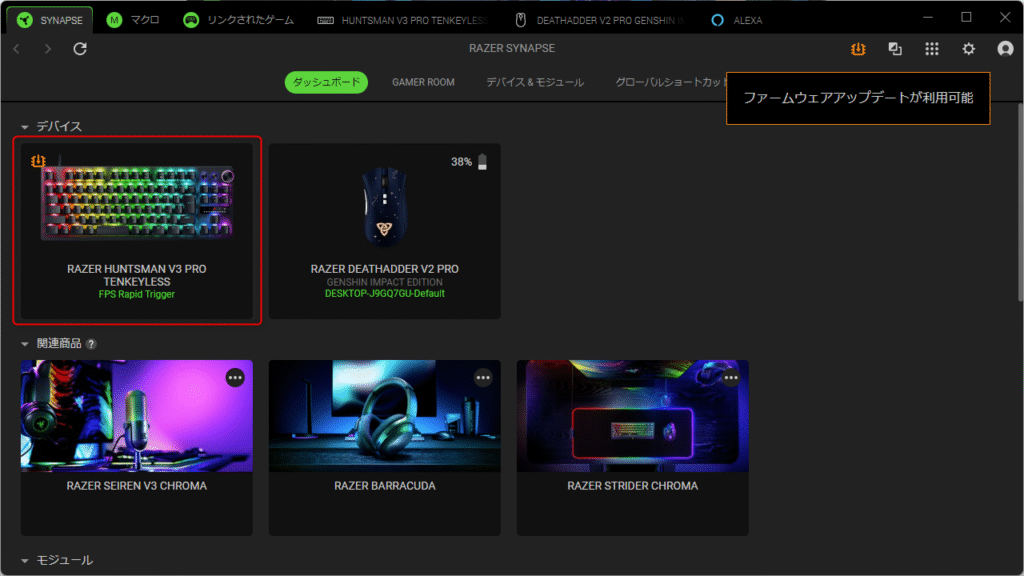Collapse the デバイス section
Screen dimensions: 1024x576
coord(25,127)
